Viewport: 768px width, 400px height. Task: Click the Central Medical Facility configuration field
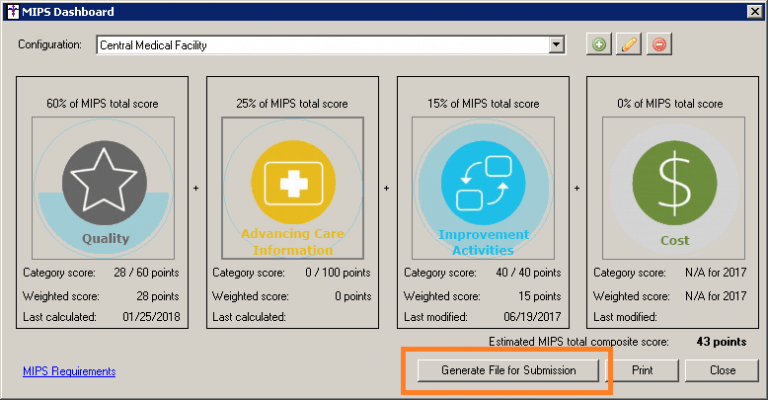click(x=322, y=45)
